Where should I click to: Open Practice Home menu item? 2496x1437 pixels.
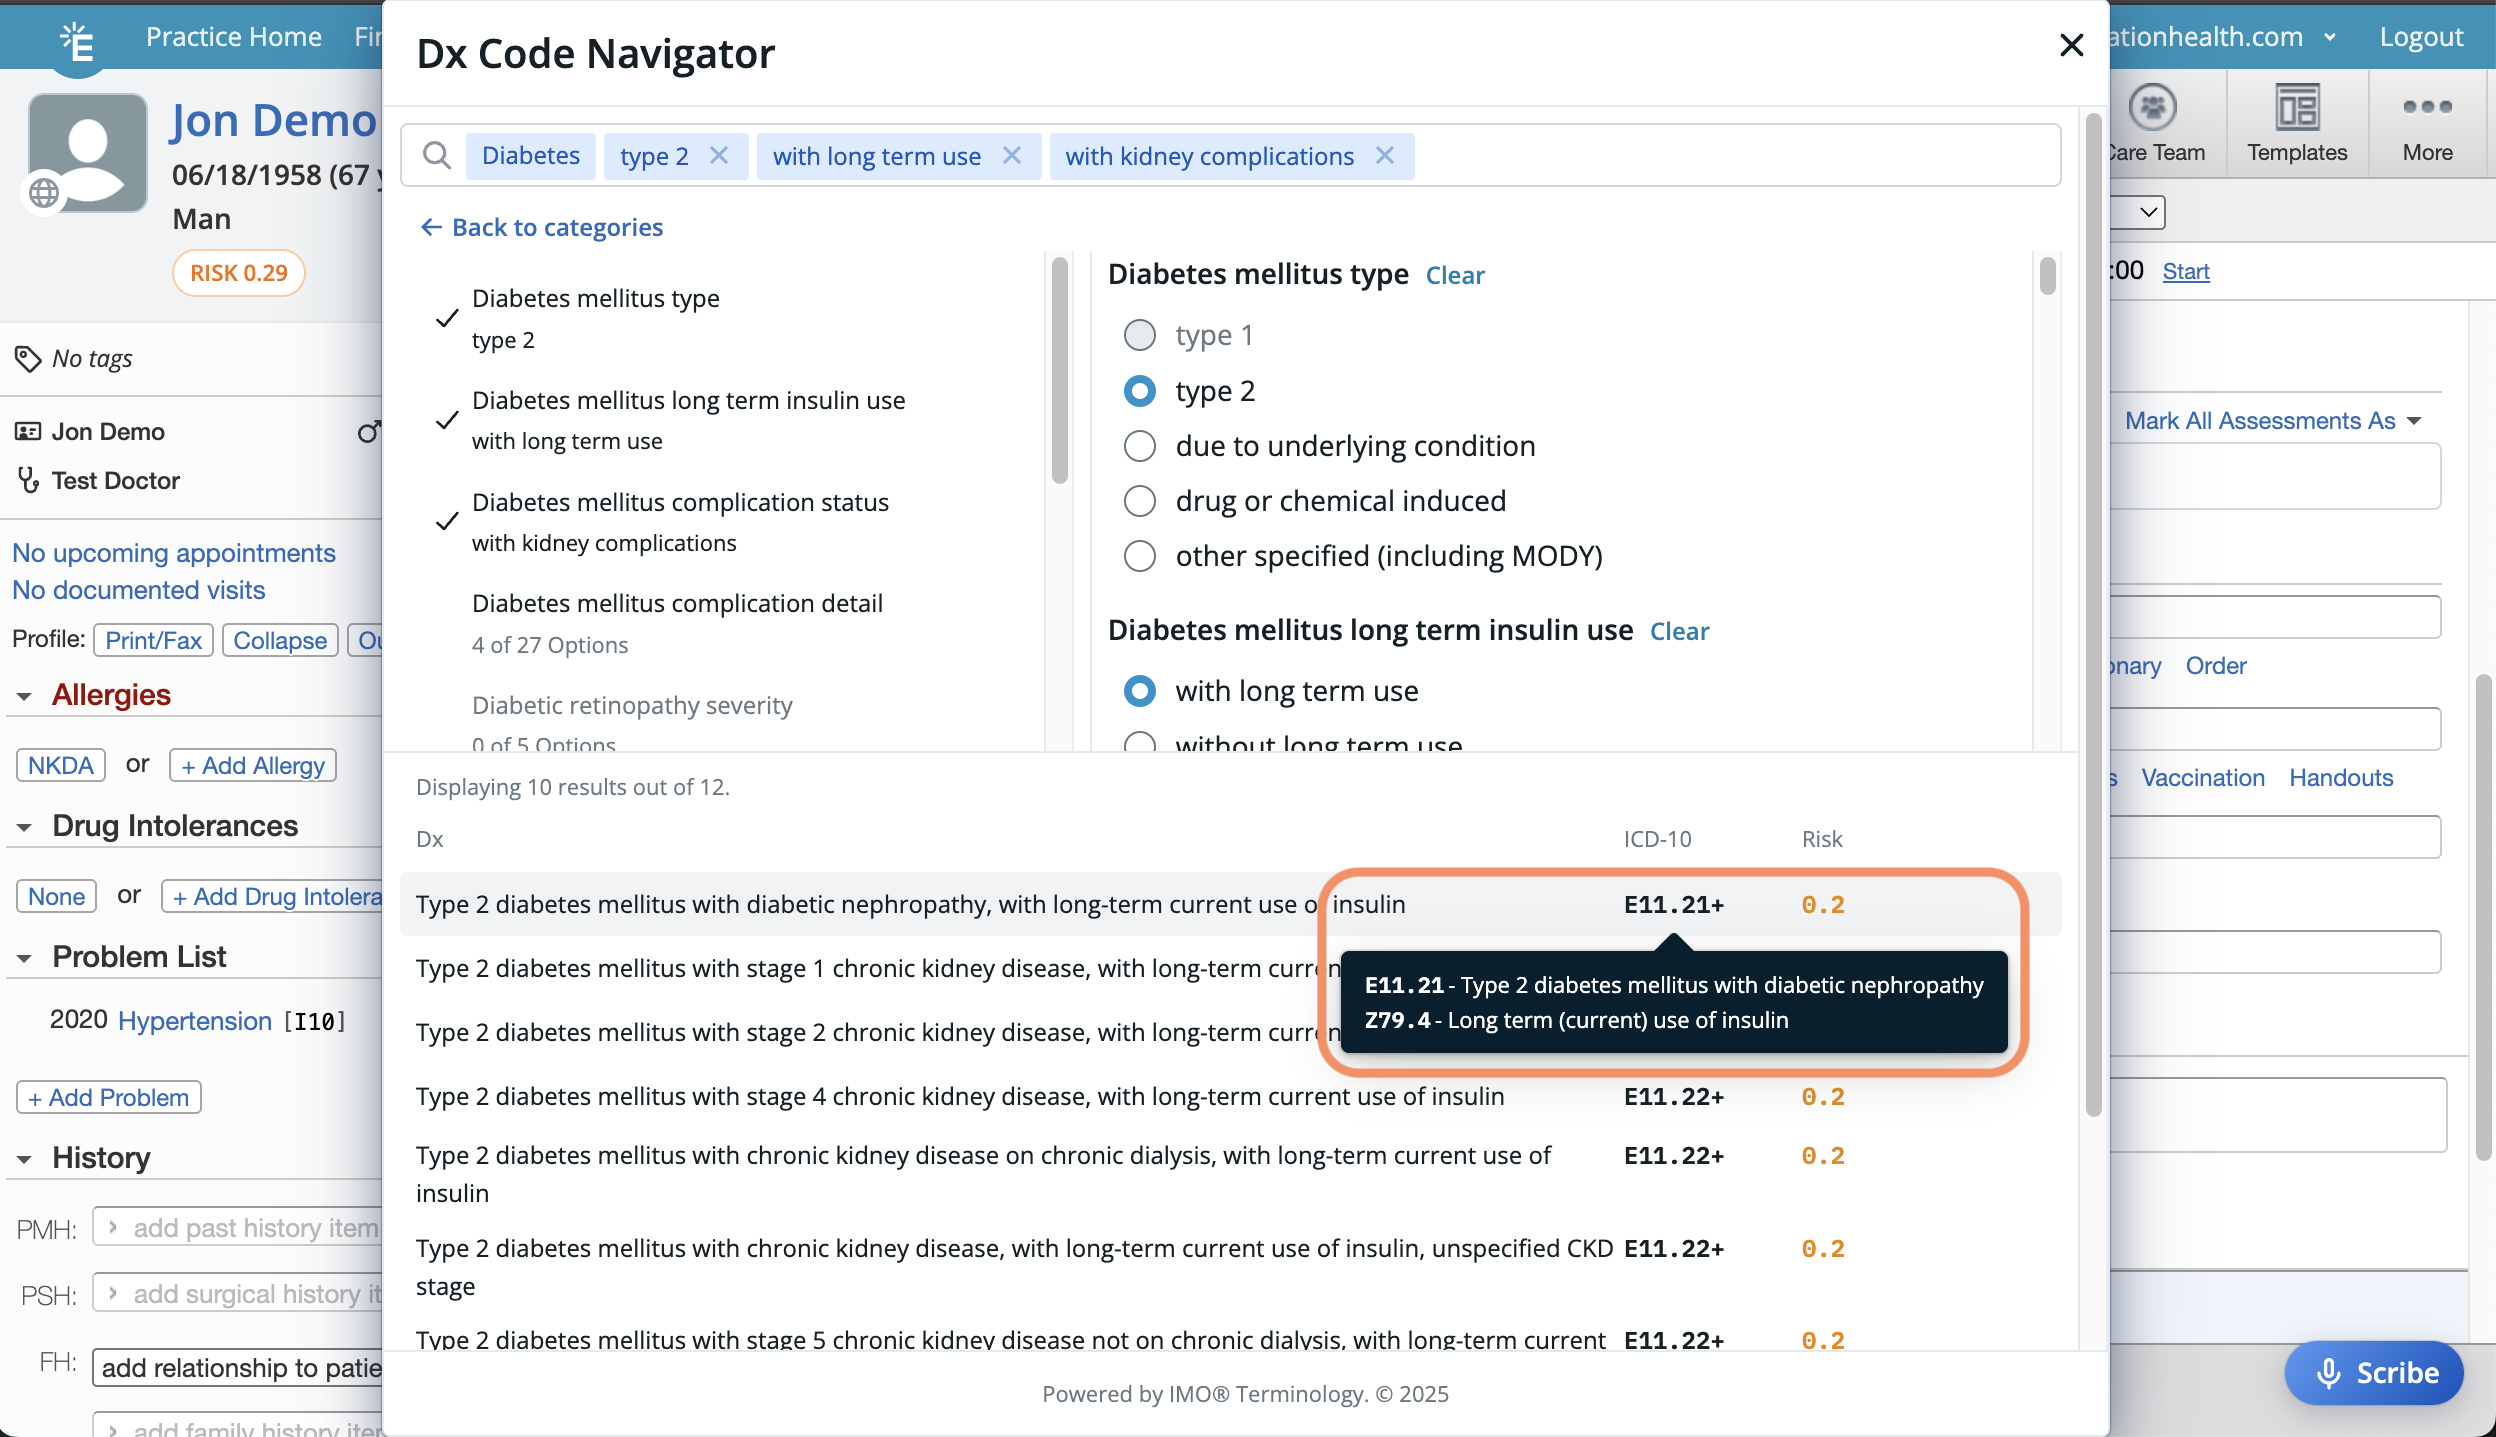pos(233,37)
